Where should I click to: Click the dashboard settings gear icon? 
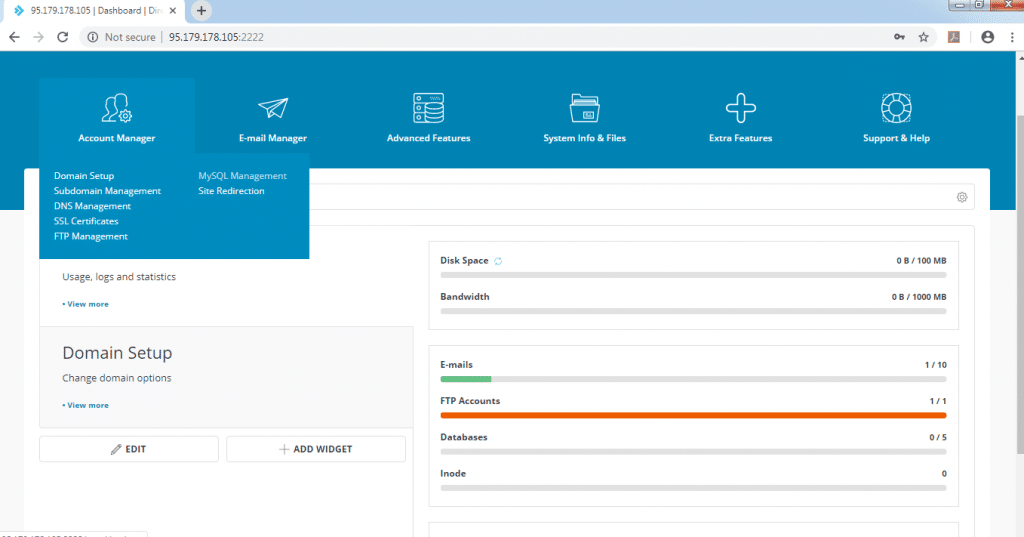coord(962,197)
